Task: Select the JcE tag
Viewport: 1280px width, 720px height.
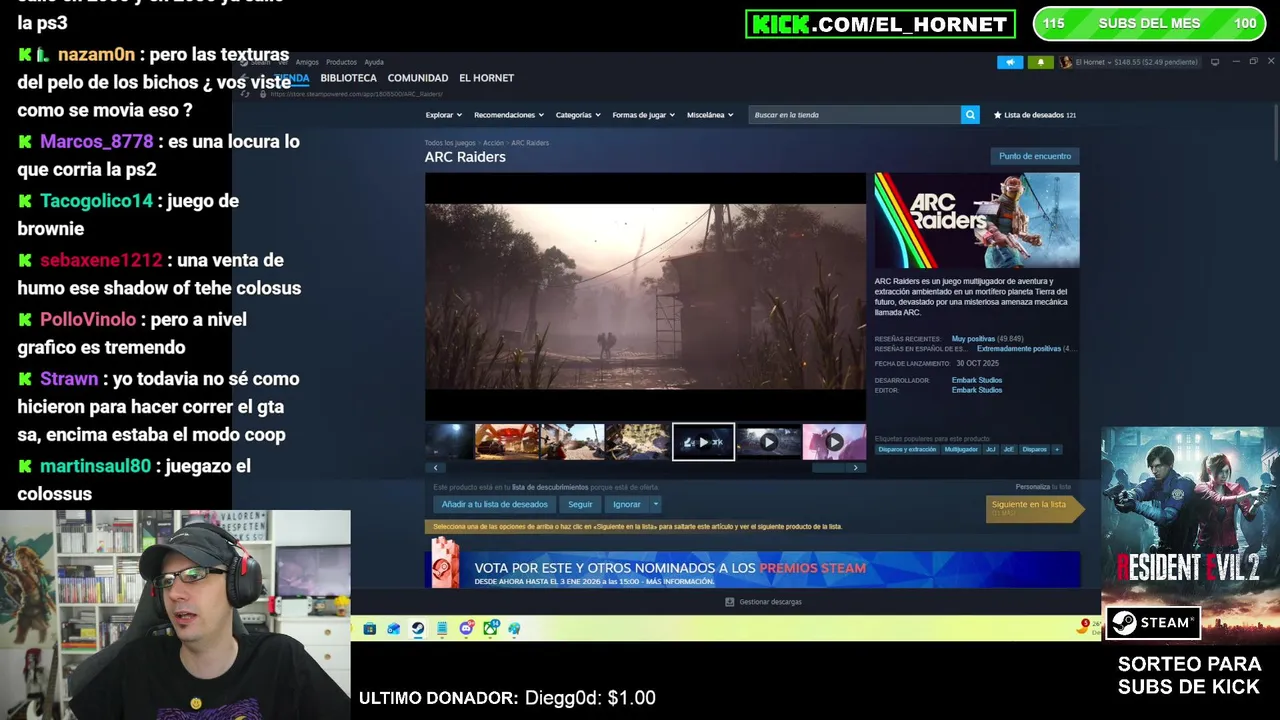Action: (x=1009, y=450)
